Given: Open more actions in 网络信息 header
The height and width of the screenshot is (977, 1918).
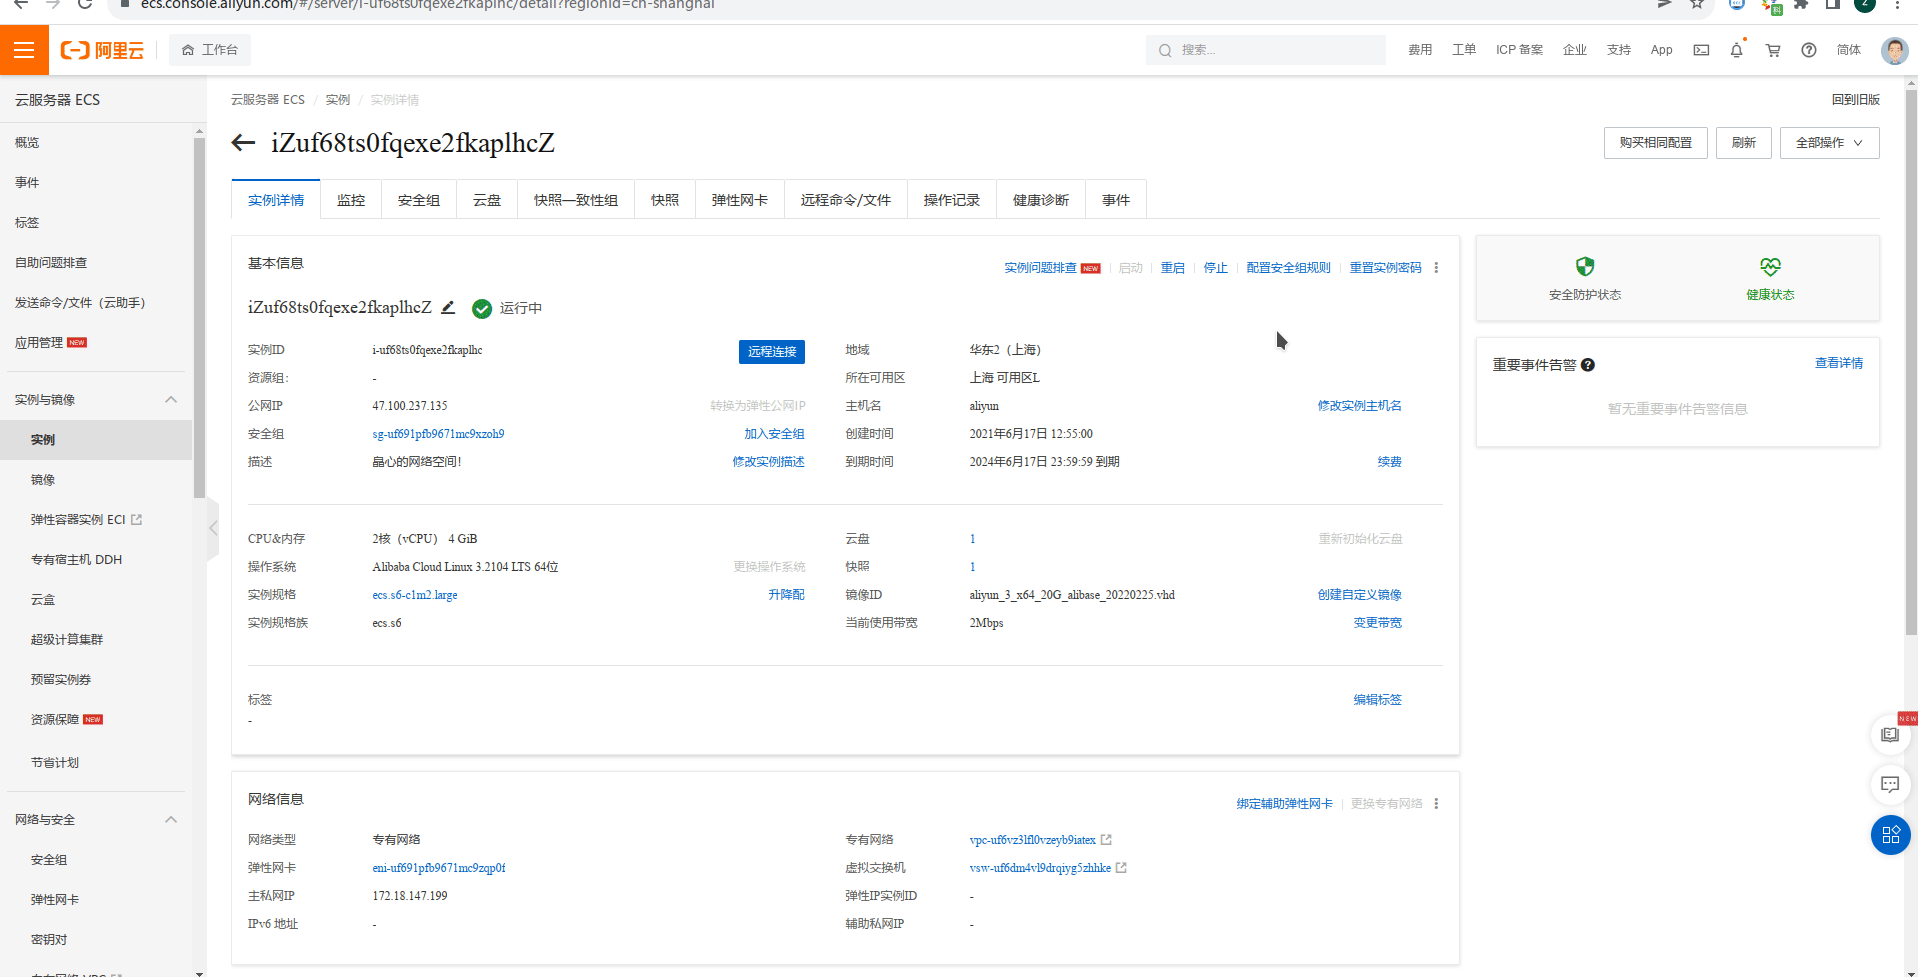Looking at the screenshot, I should pos(1436,804).
